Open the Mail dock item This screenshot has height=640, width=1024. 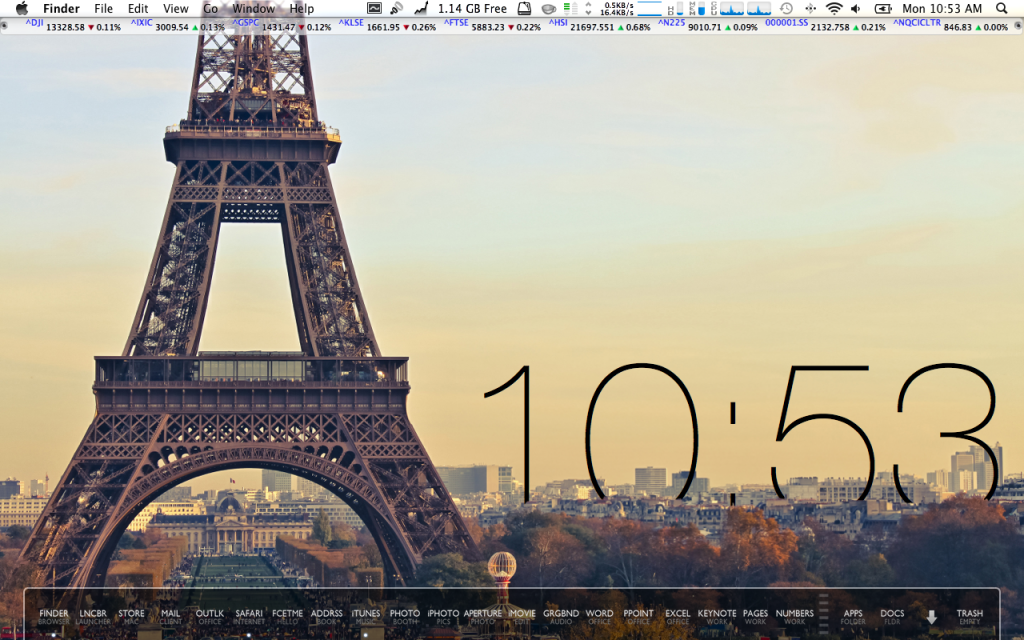[171, 616]
